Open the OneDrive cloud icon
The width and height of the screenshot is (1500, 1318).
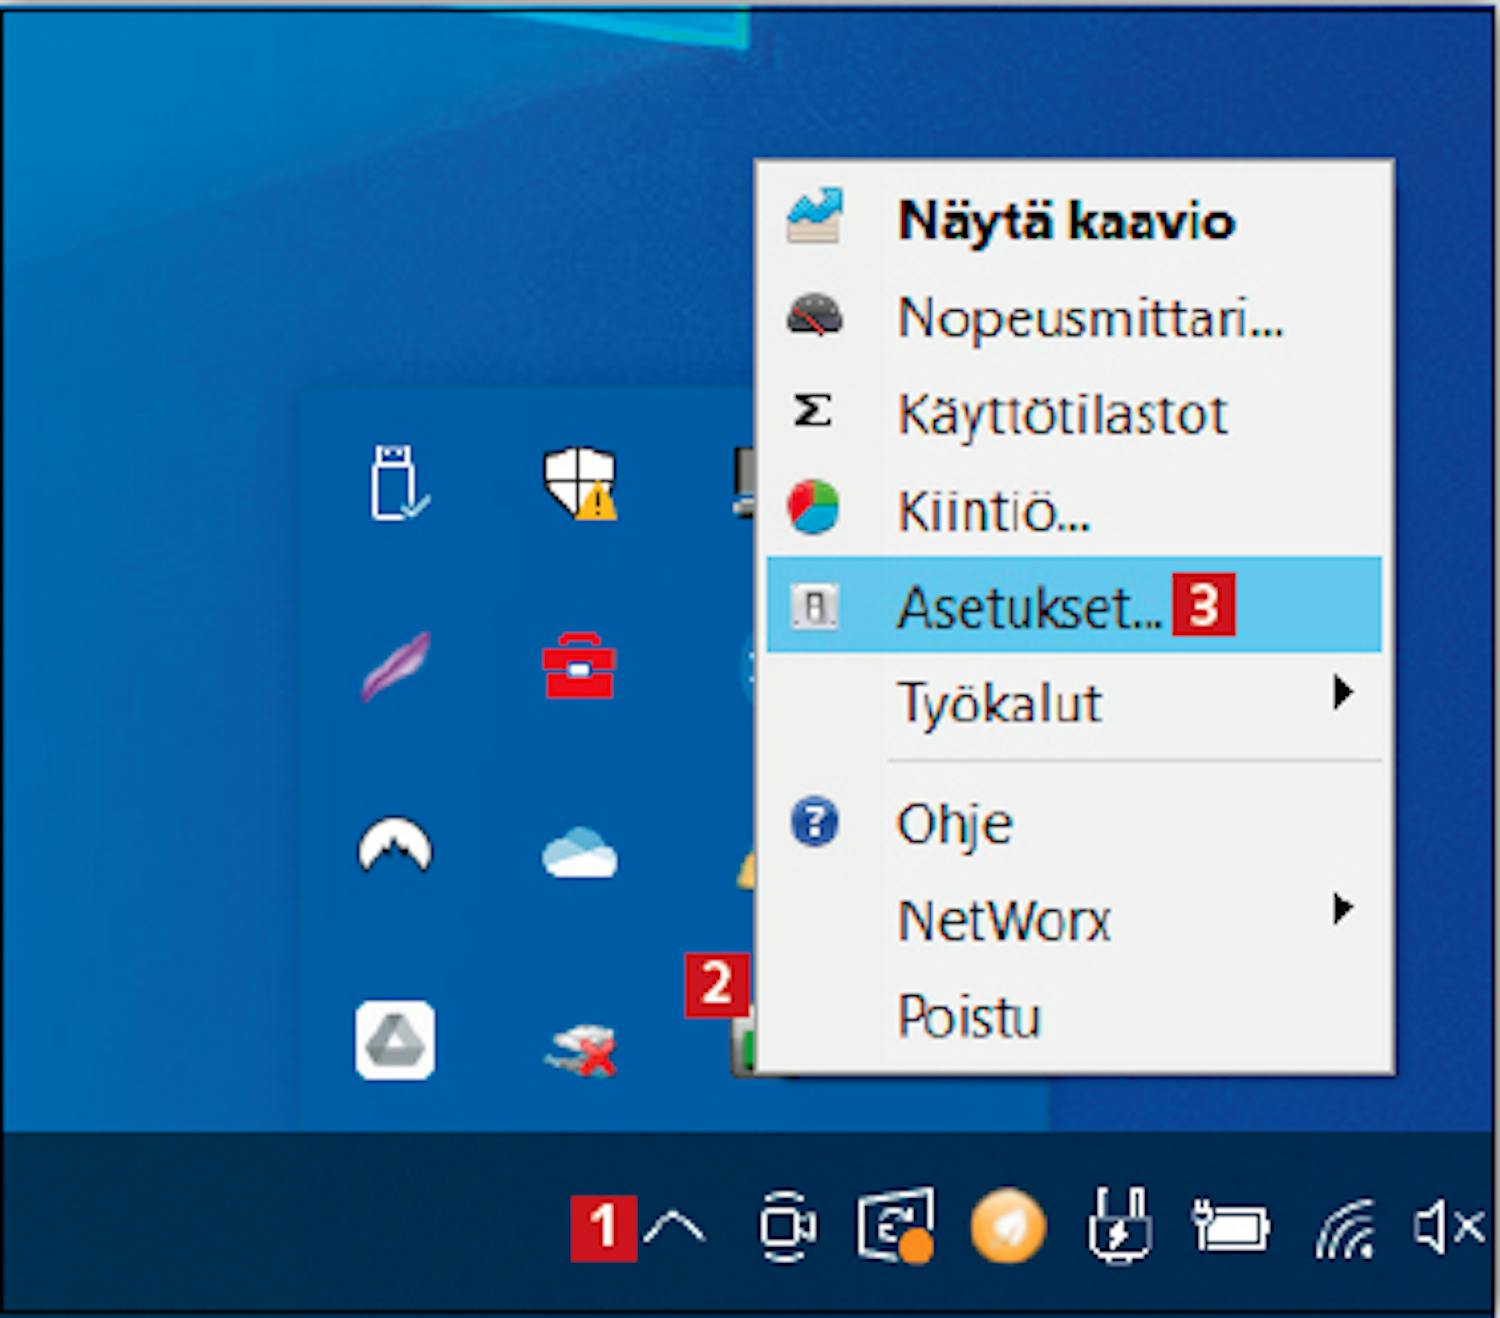(579, 853)
